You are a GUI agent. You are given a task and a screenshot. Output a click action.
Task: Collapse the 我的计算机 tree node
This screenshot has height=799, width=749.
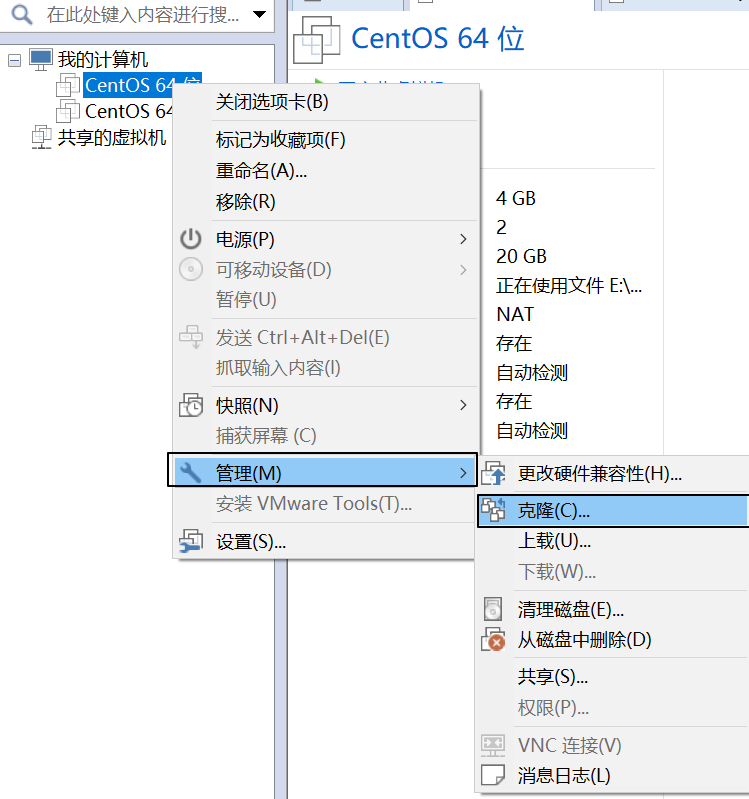point(14,61)
